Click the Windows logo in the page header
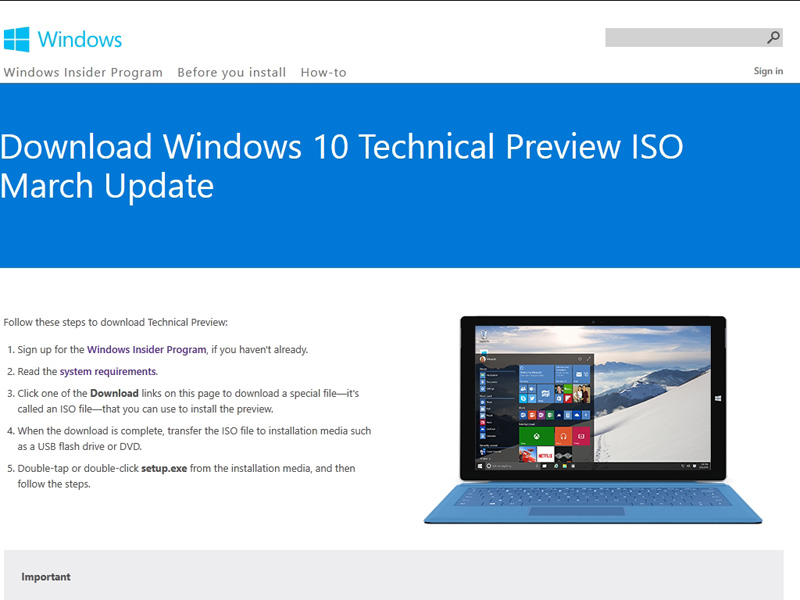 [x=18, y=39]
